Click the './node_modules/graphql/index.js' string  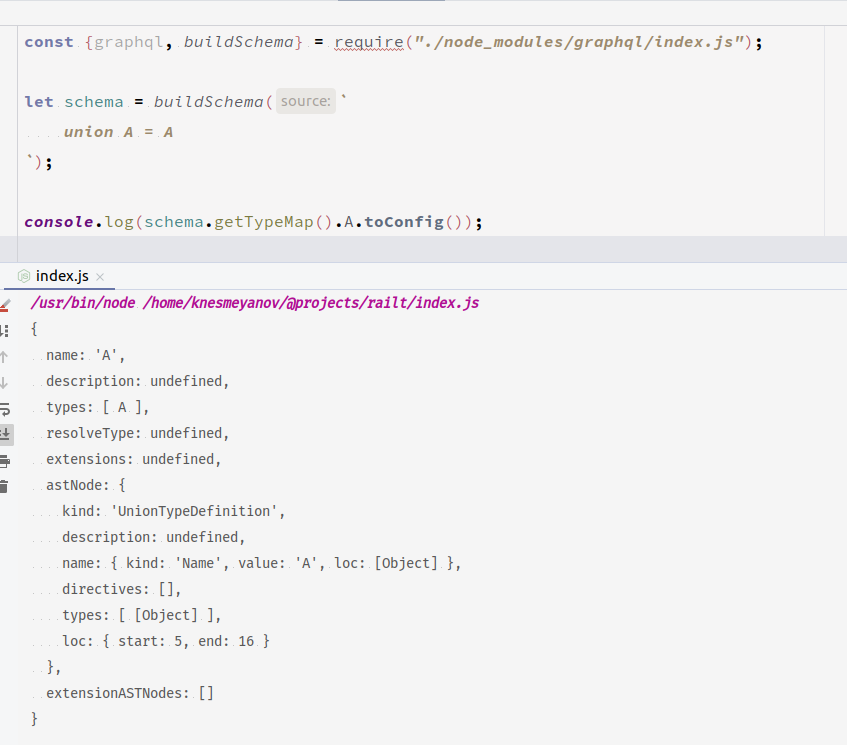coord(579,42)
